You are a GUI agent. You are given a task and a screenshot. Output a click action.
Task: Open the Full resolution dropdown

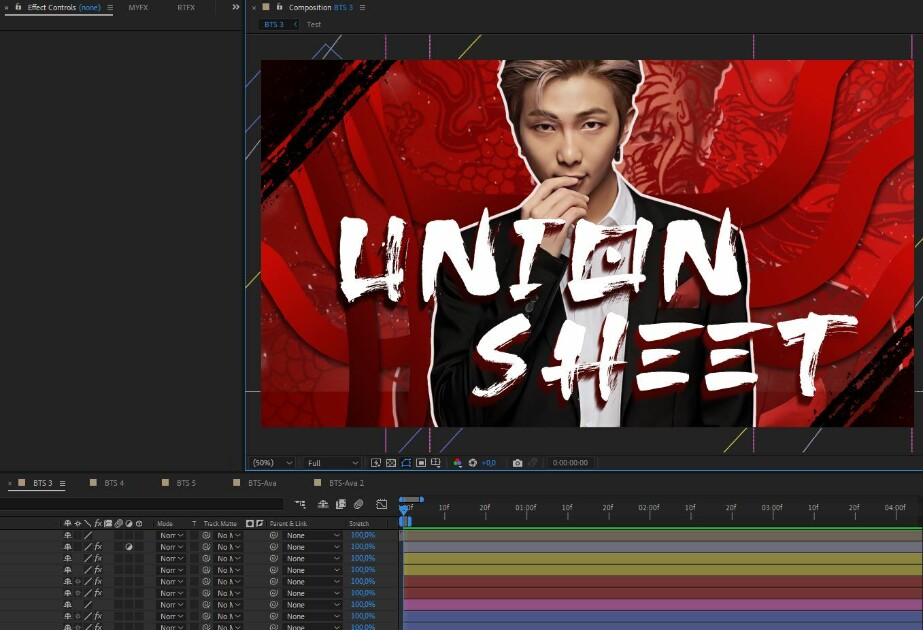tap(332, 463)
